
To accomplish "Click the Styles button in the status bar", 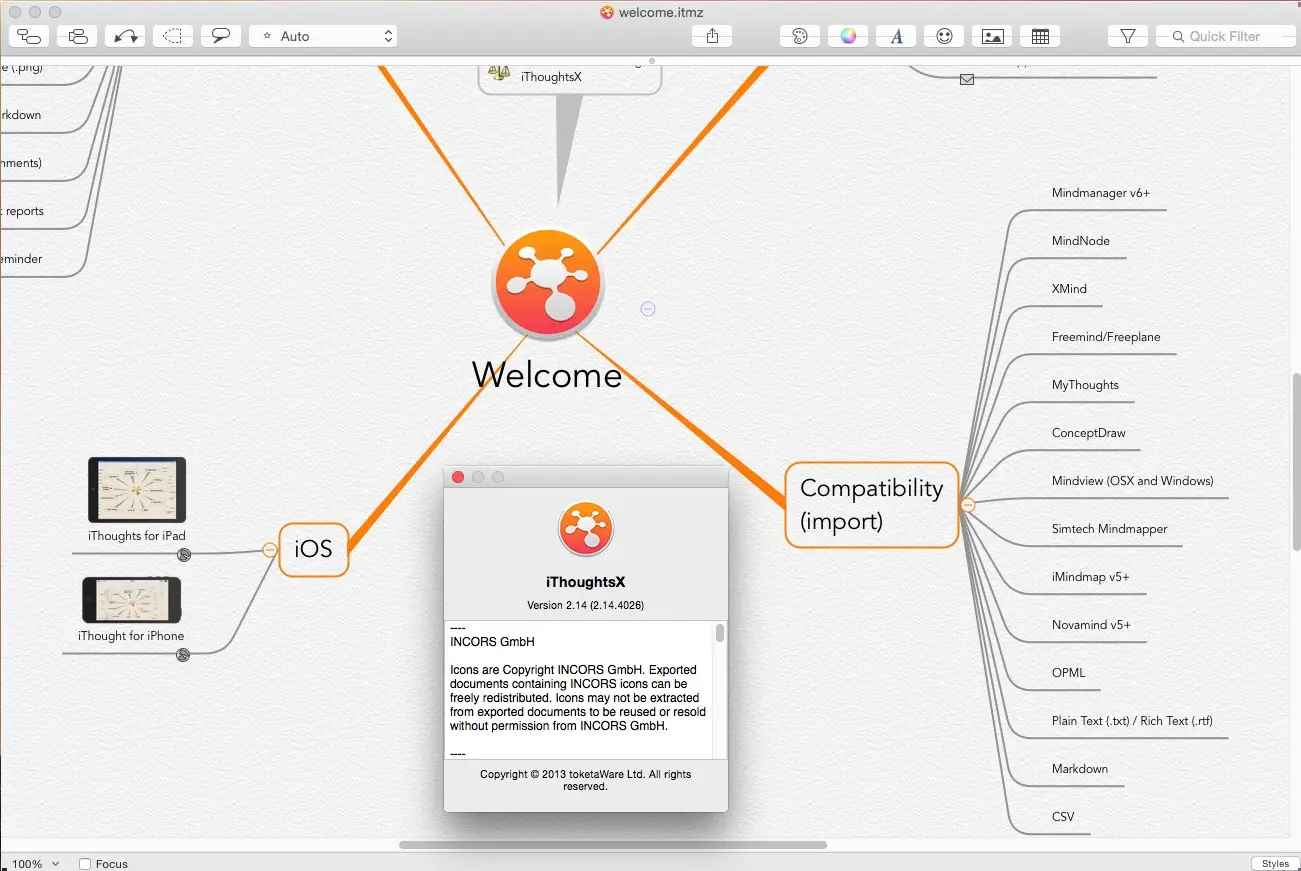I will (1275, 864).
